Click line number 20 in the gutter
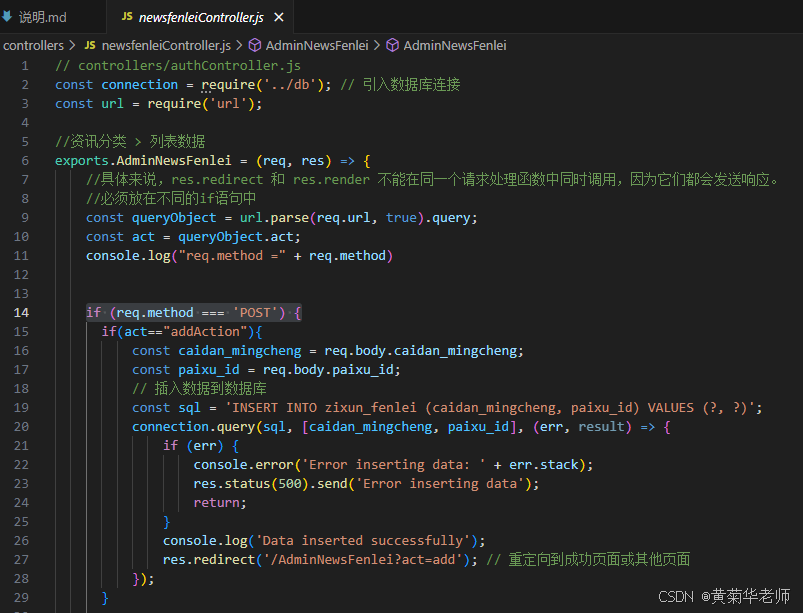Screen dimensions: 803x613 (x=21, y=427)
